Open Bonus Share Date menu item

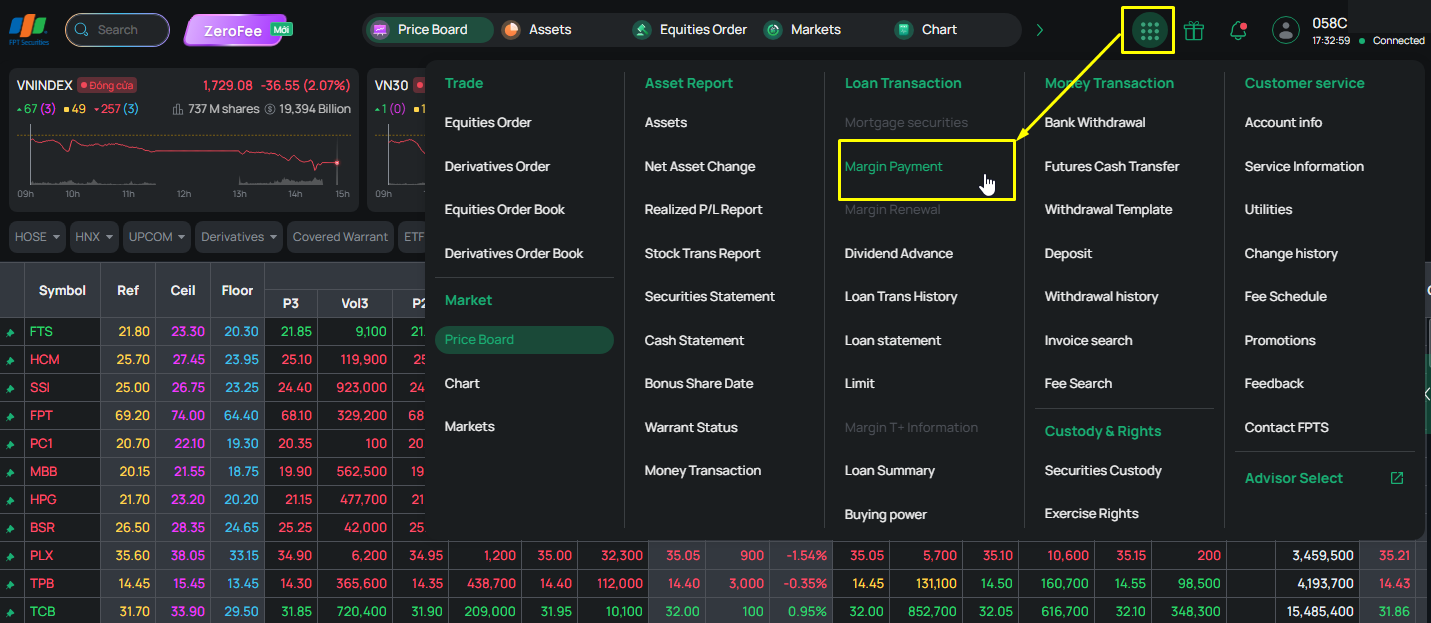[699, 384]
